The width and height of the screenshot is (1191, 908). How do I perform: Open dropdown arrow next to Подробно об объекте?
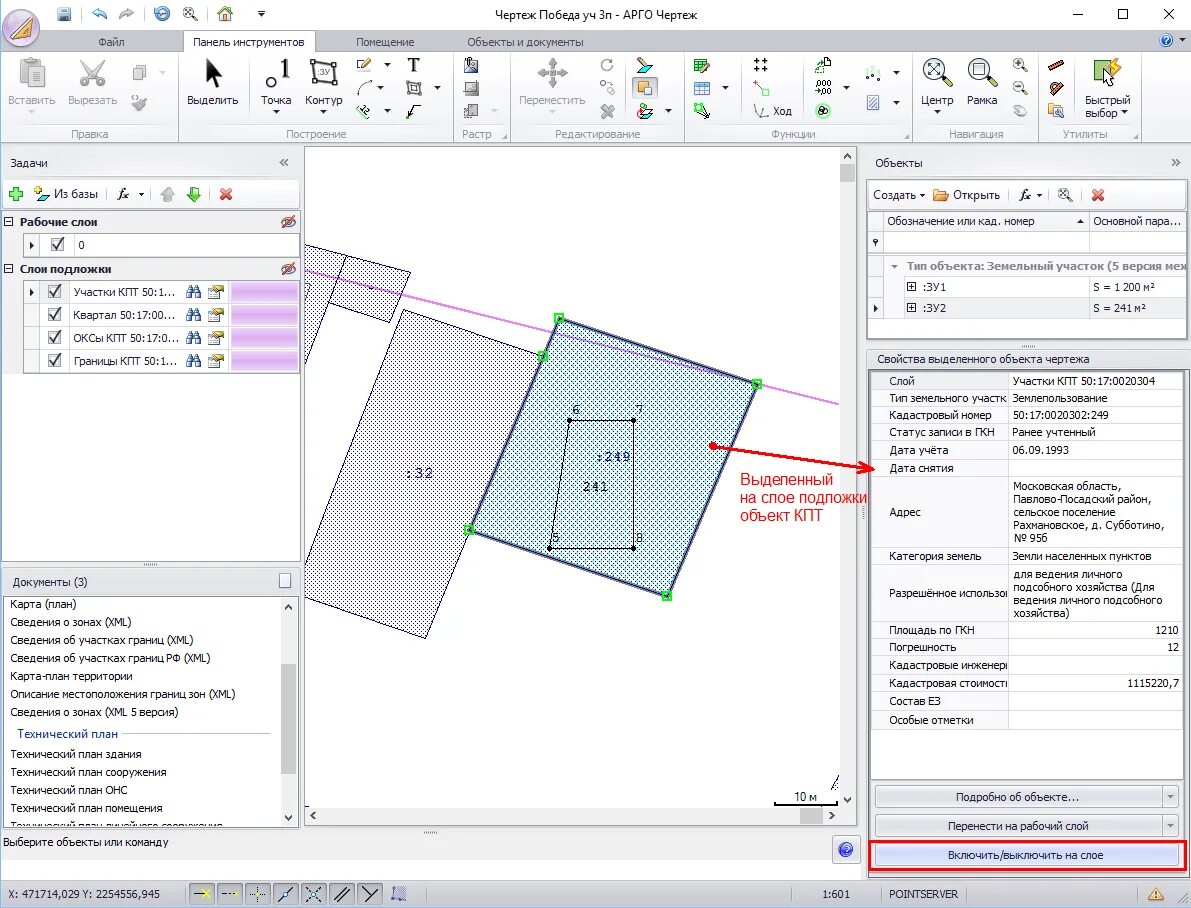(x=1170, y=797)
